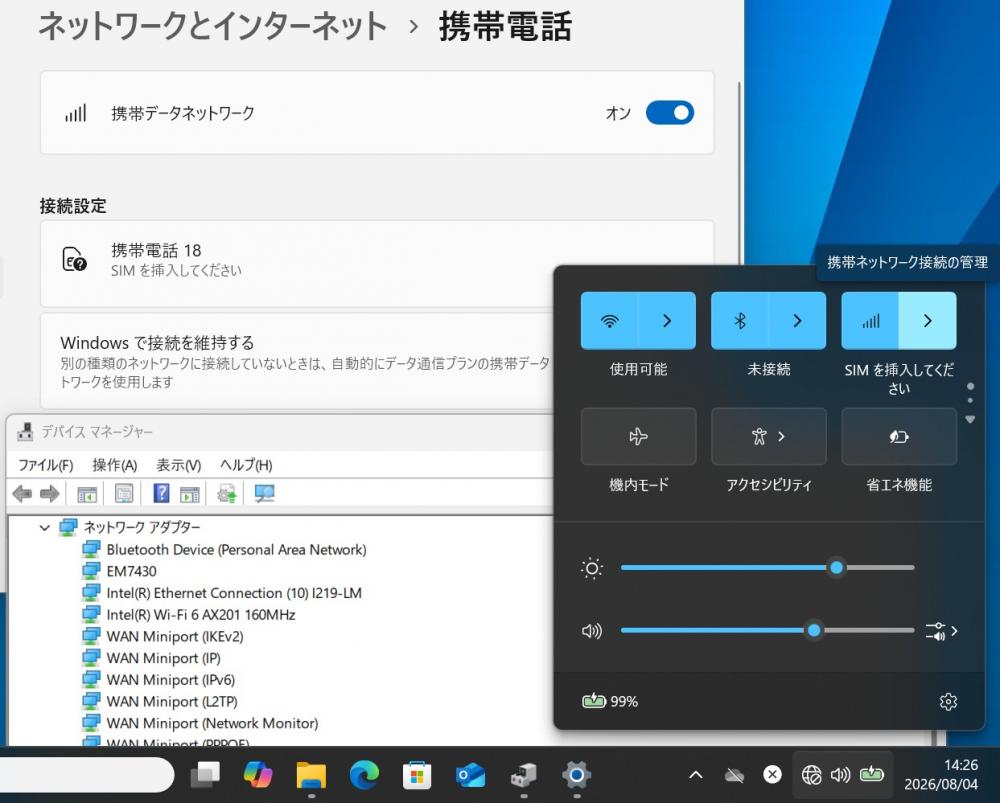Adjust the volume slider

pos(767,630)
